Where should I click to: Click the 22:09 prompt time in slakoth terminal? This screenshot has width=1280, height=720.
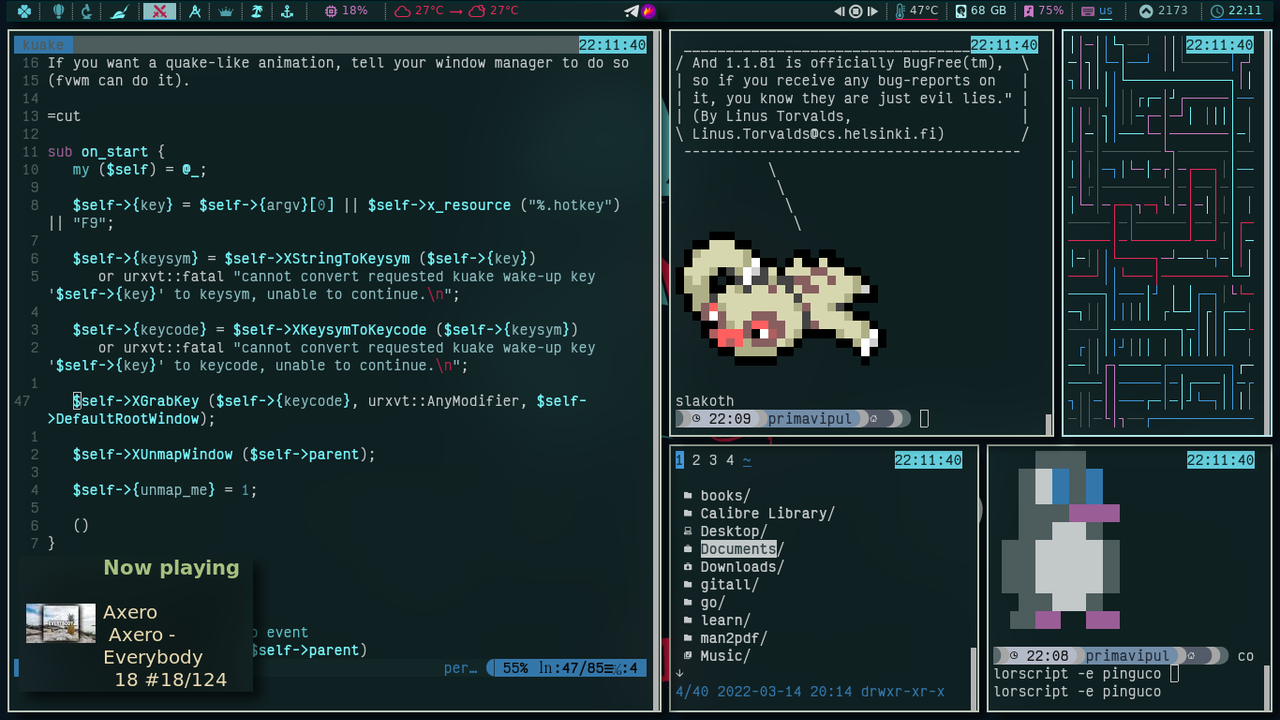click(730, 419)
